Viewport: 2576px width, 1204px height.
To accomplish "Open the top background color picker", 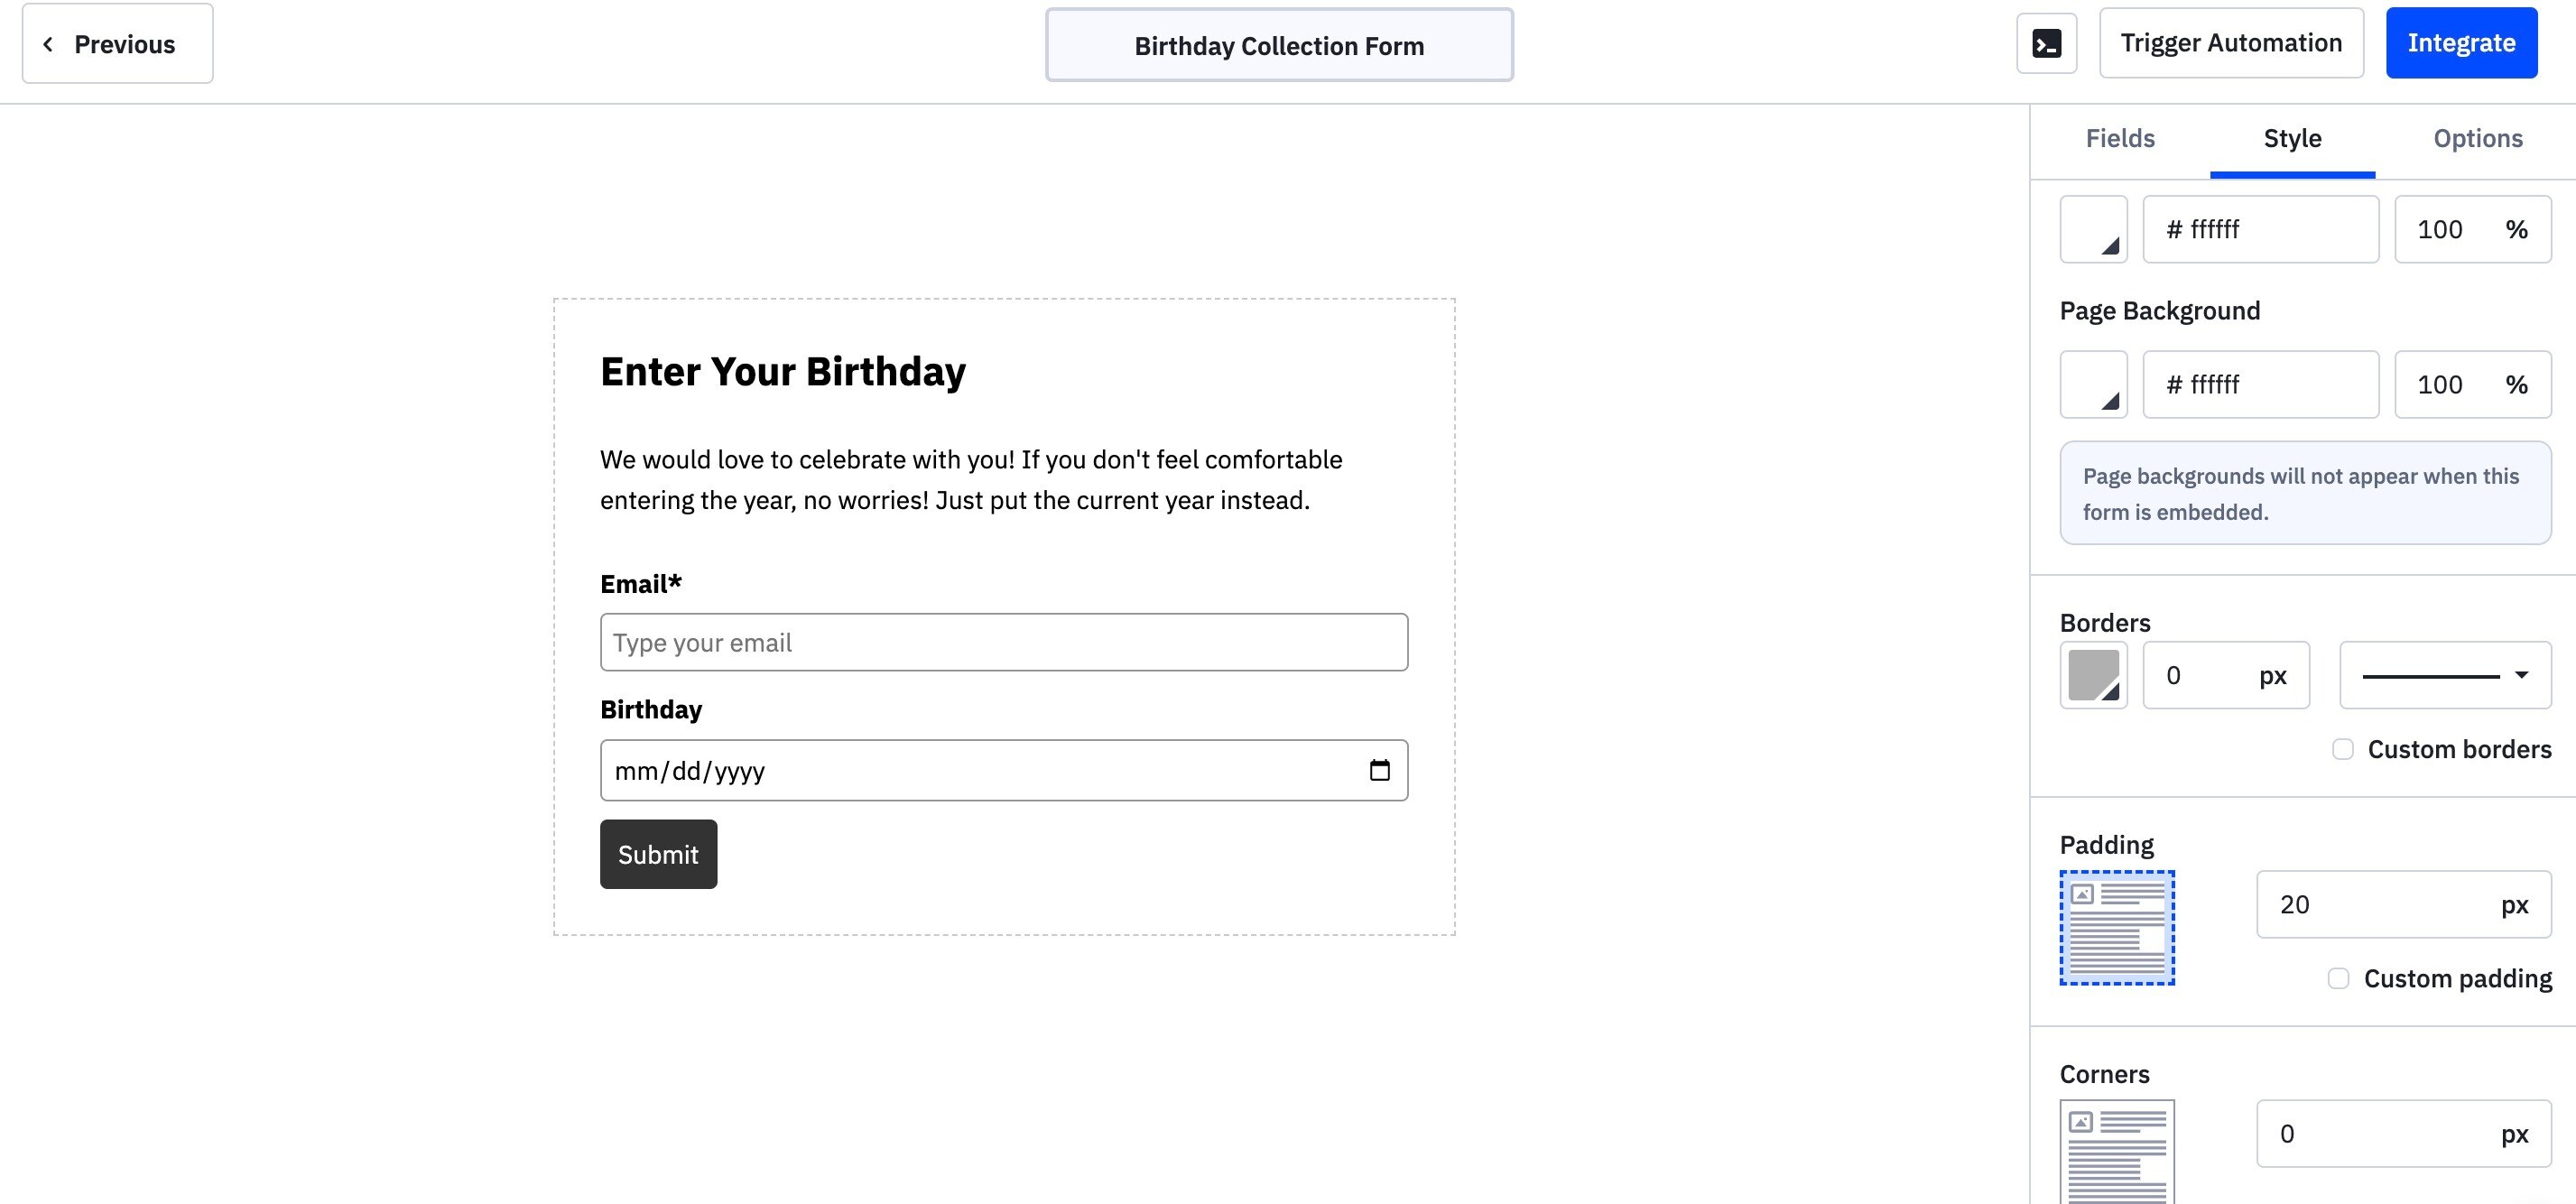I will [x=2093, y=229].
